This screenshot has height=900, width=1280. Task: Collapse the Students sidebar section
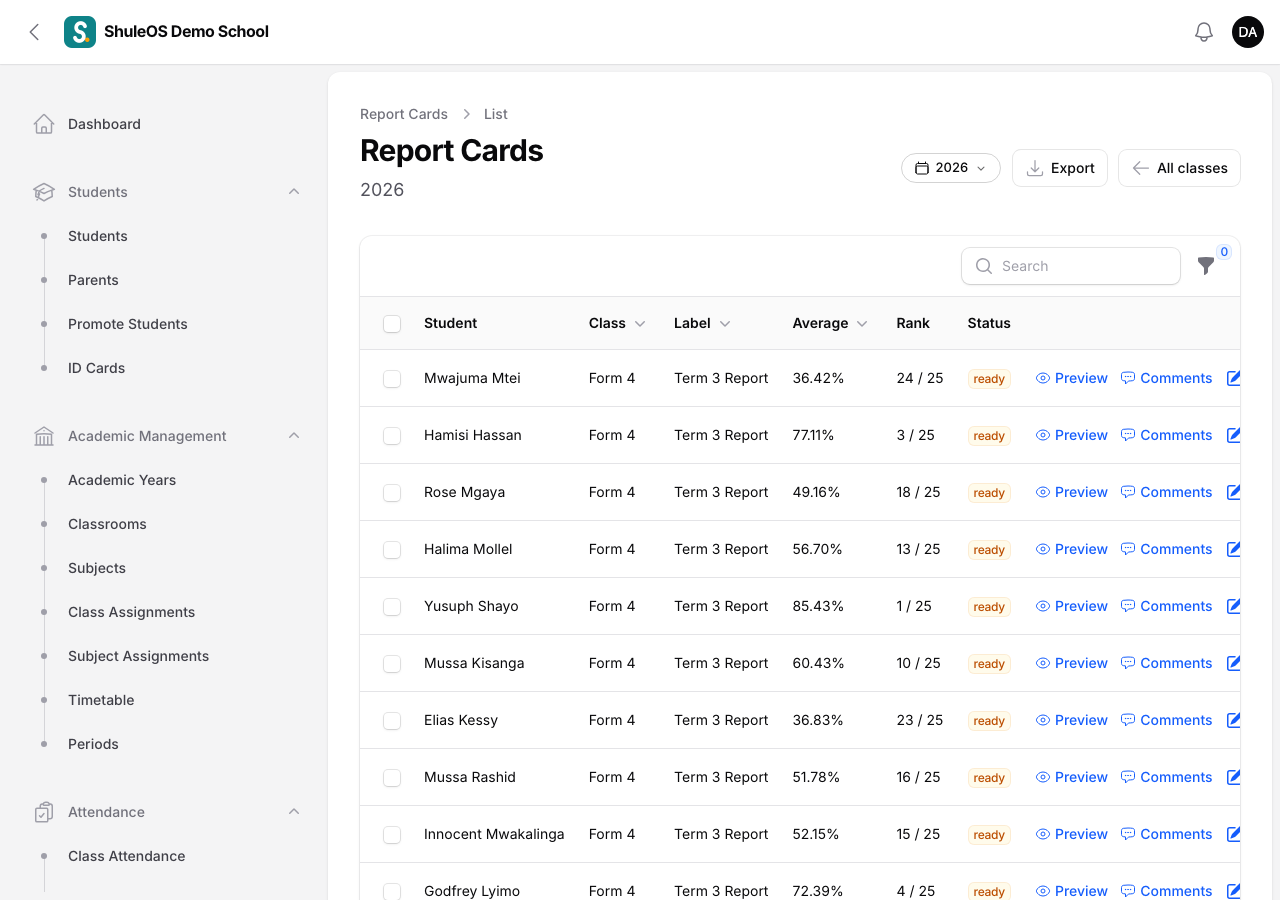[x=294, y=192]
